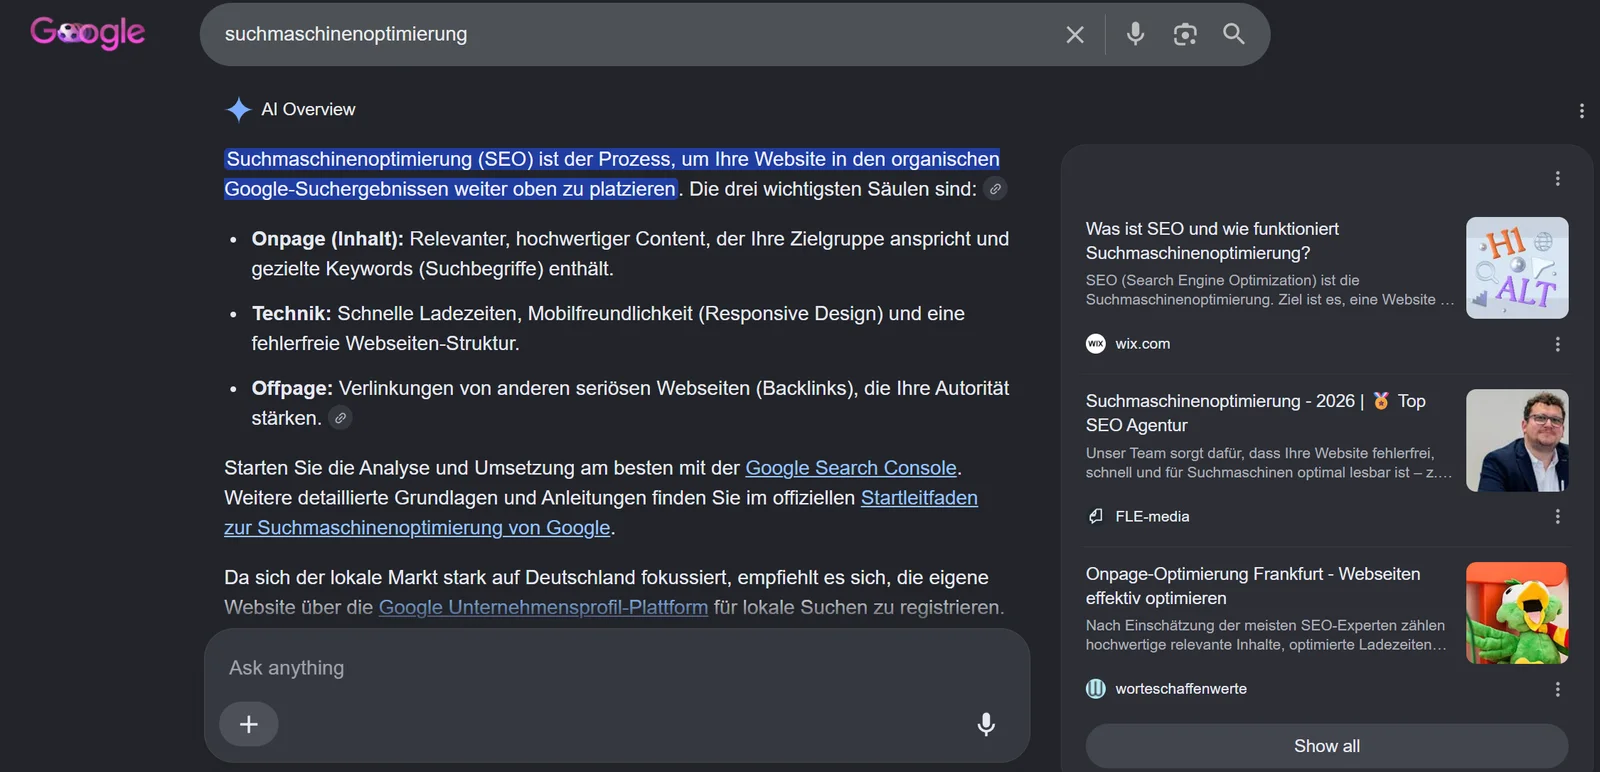Open more options for wix.com source
The width and height of the screenshot is (1600, 772).
point(1557,344)
